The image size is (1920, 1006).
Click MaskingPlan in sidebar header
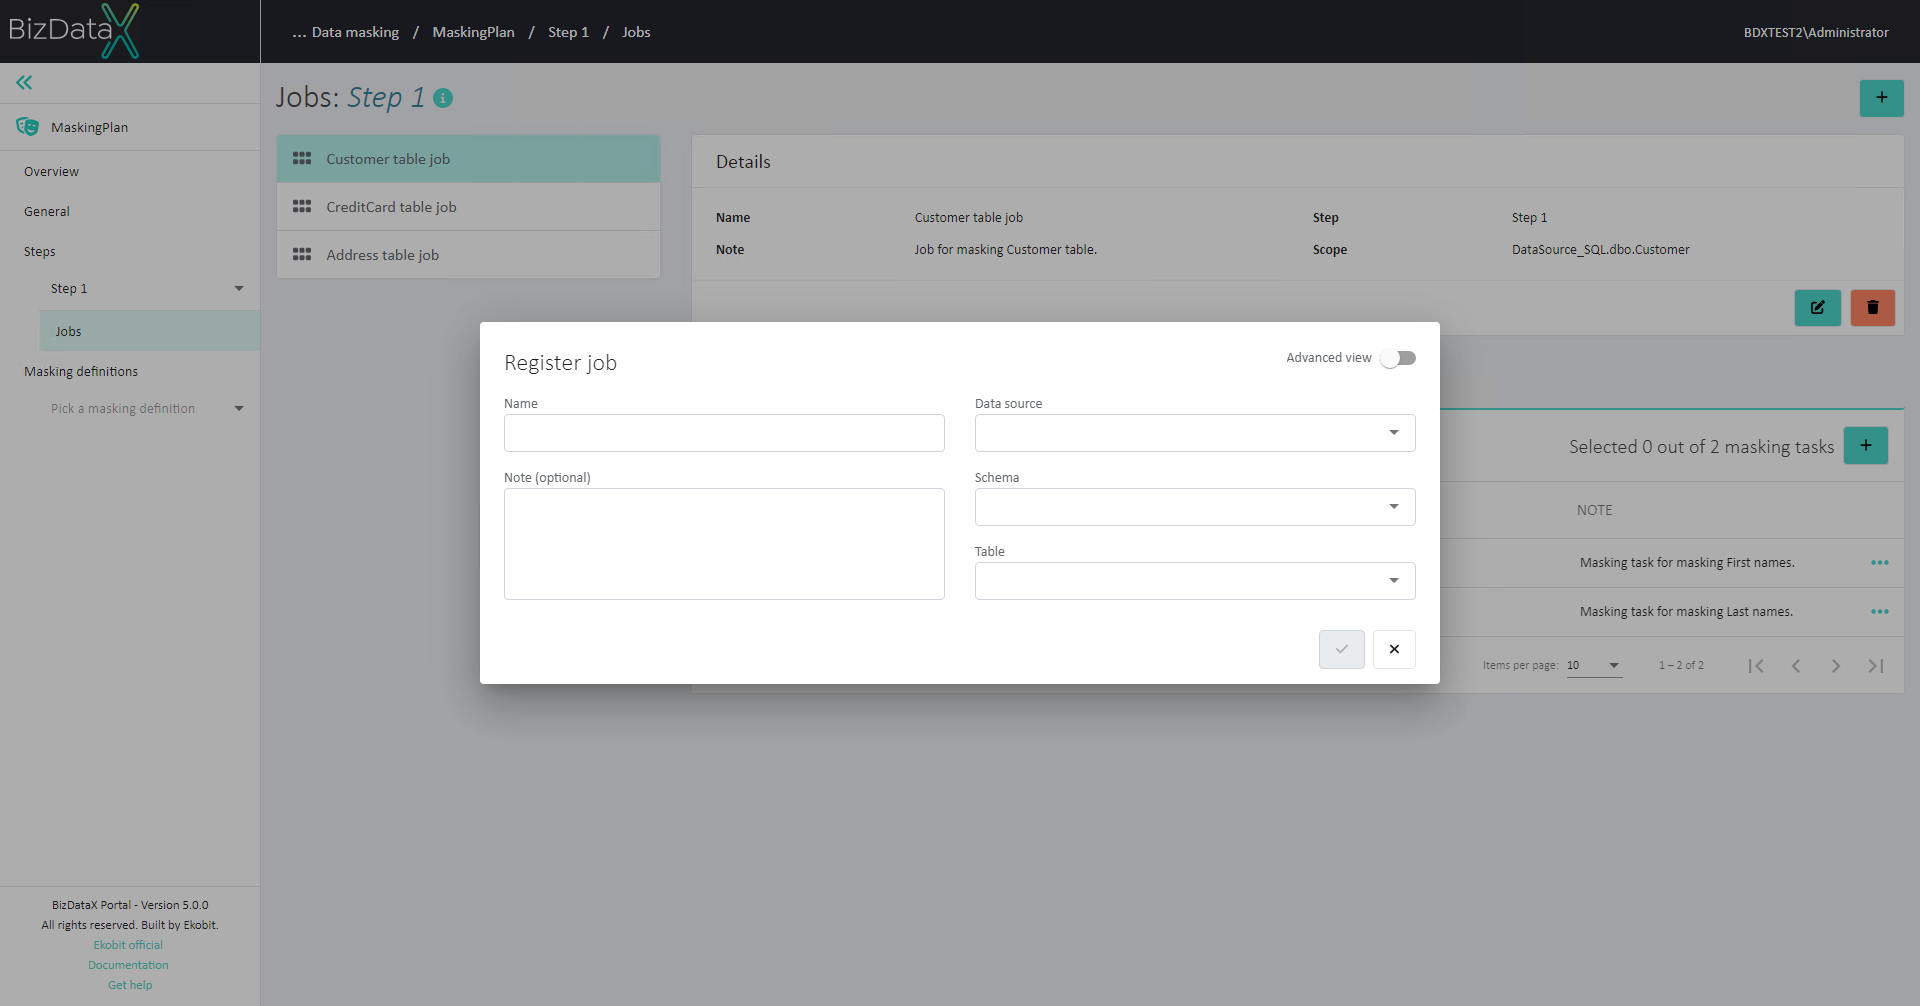[x=89, y=128]
